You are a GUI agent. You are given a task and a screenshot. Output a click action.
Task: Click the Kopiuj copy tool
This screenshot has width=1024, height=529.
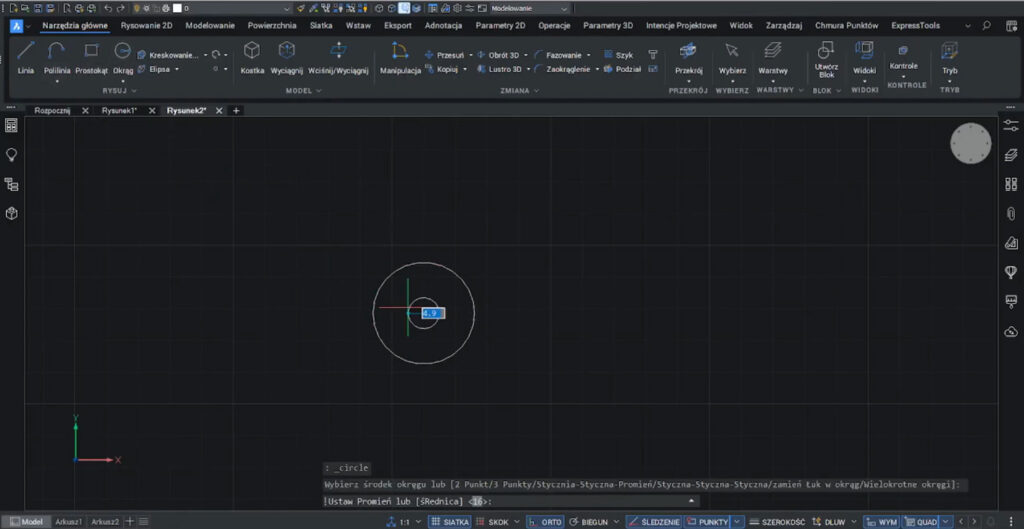[x=441, y=69]
